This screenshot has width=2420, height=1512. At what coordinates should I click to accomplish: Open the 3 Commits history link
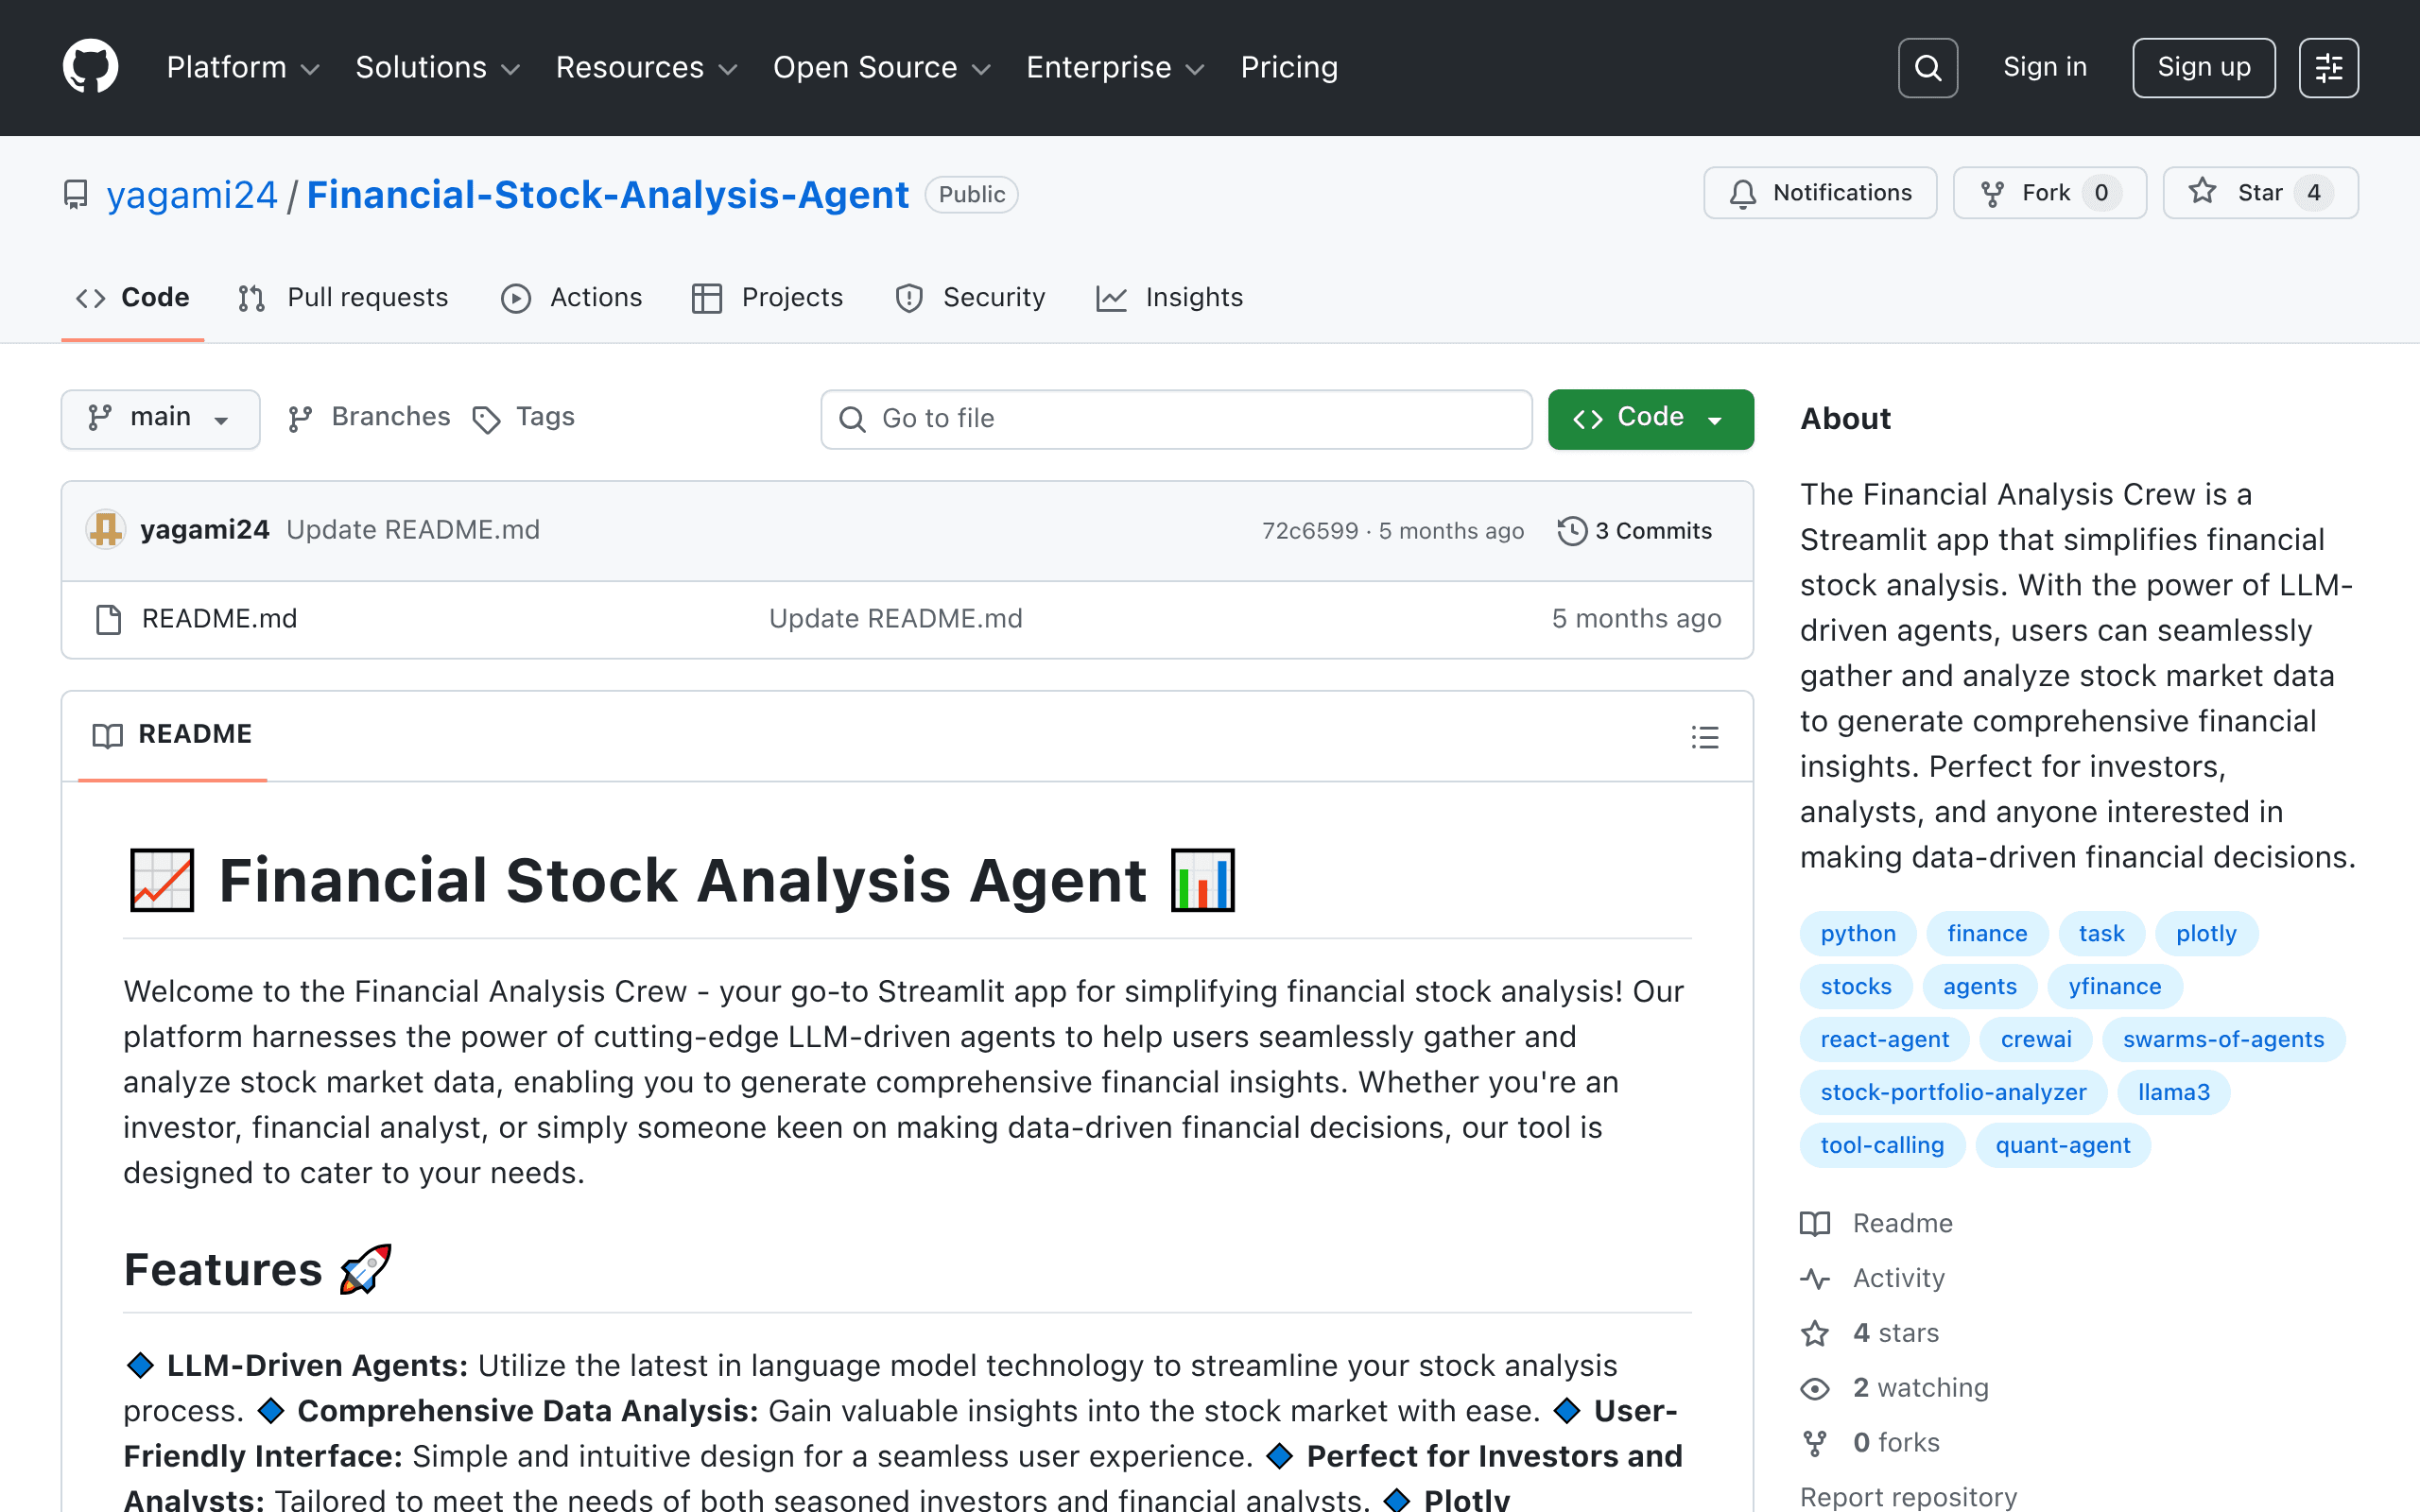tap(1635, 530)
